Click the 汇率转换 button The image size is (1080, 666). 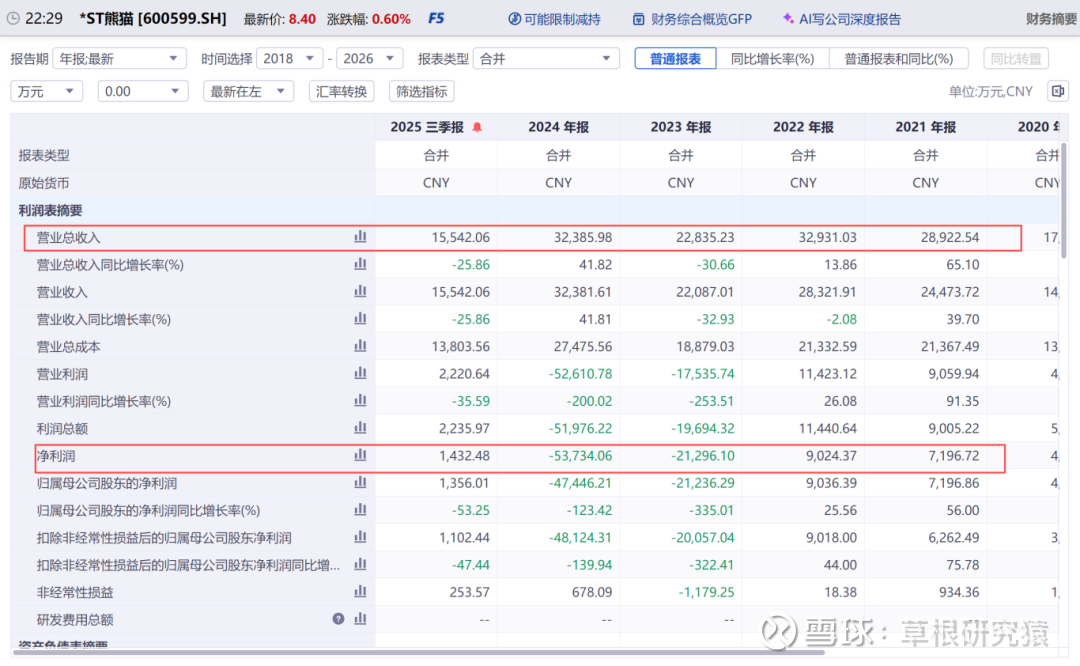[x=341, y=92]
